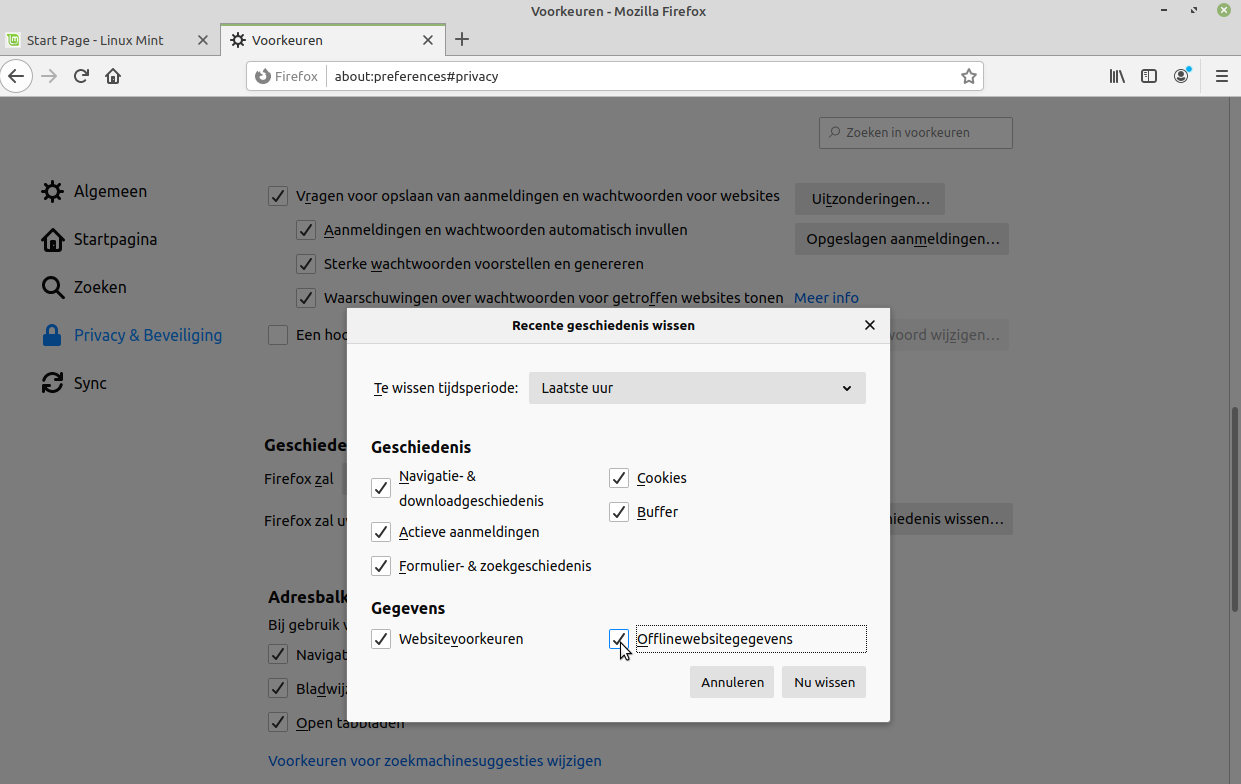Open the Meer info link
The width and height of the screenshot is (1241, 784).
[826, 297]
